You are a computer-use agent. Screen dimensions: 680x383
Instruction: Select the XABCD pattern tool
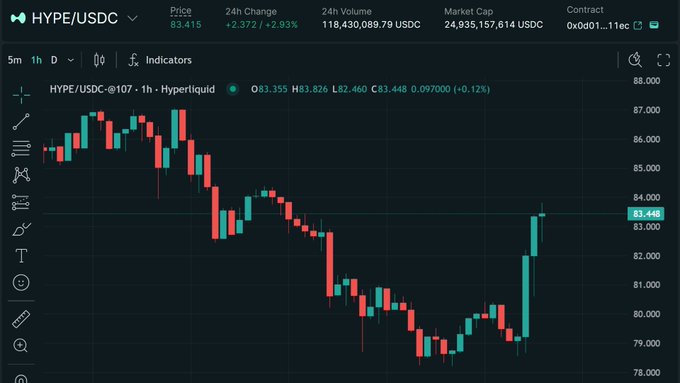[21, 175]
